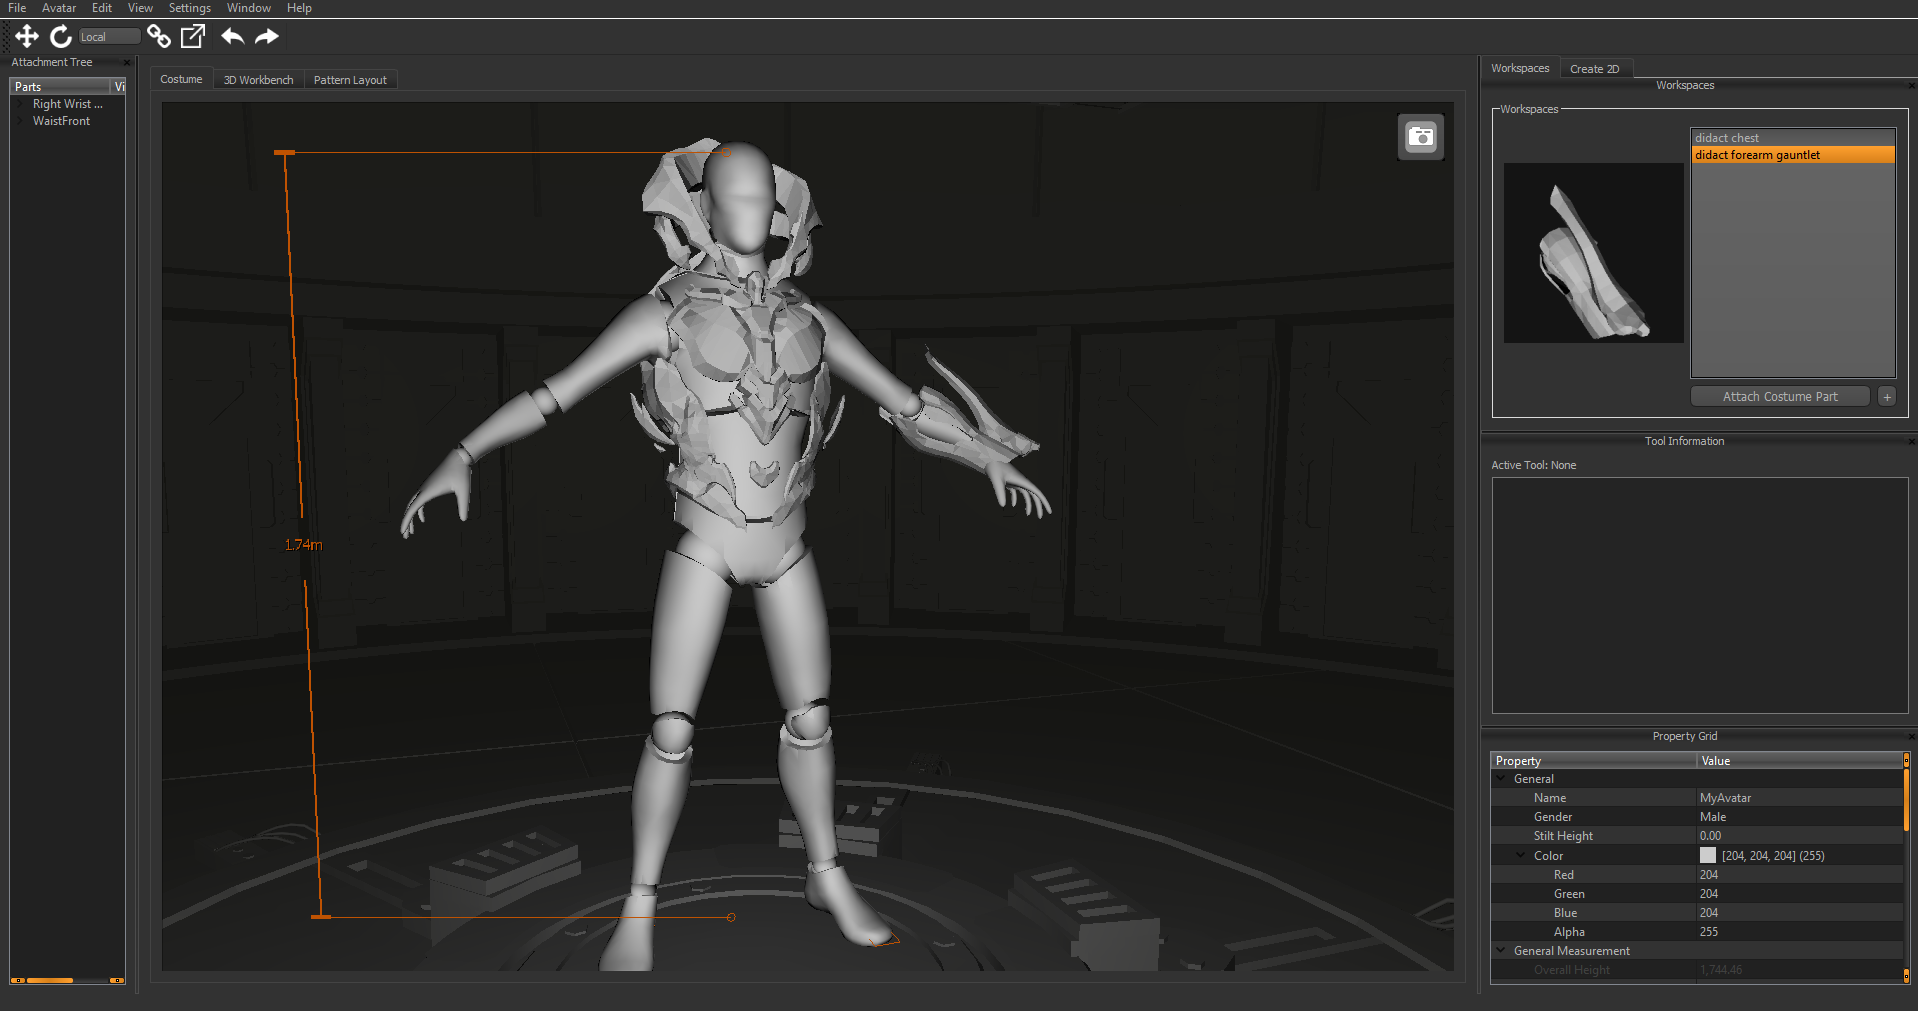Select didact forearm gauntlet list item
1918x1011 pixels.
[1793, 155]
